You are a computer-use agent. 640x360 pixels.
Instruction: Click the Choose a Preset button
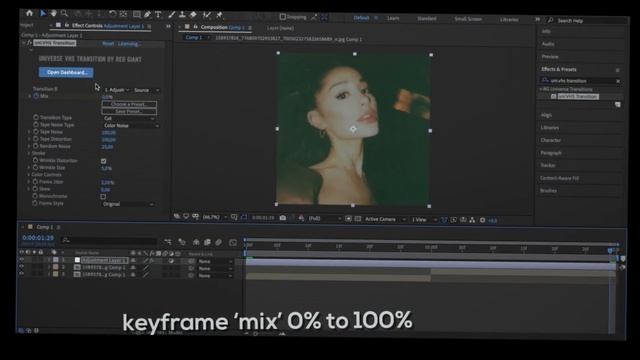pyautogui.click(x=129, y=104)
